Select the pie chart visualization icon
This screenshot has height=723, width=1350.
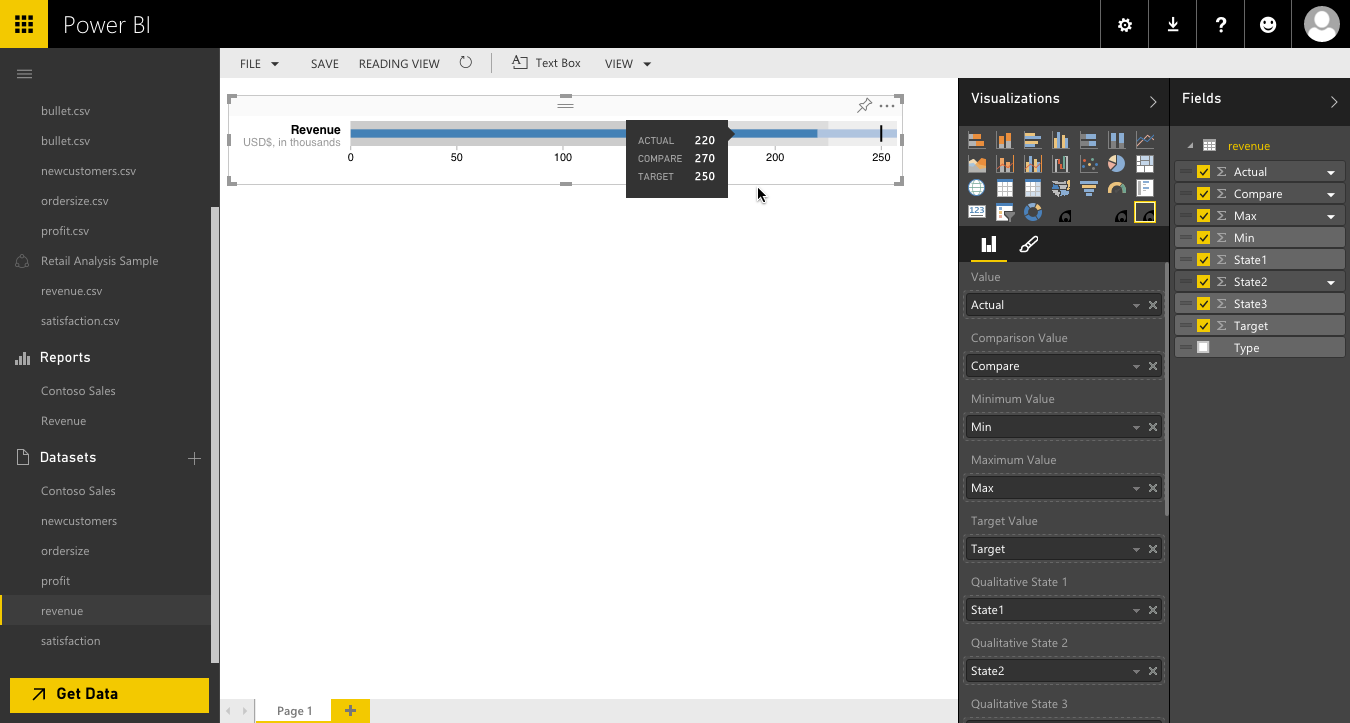(x=1117, y=163)
